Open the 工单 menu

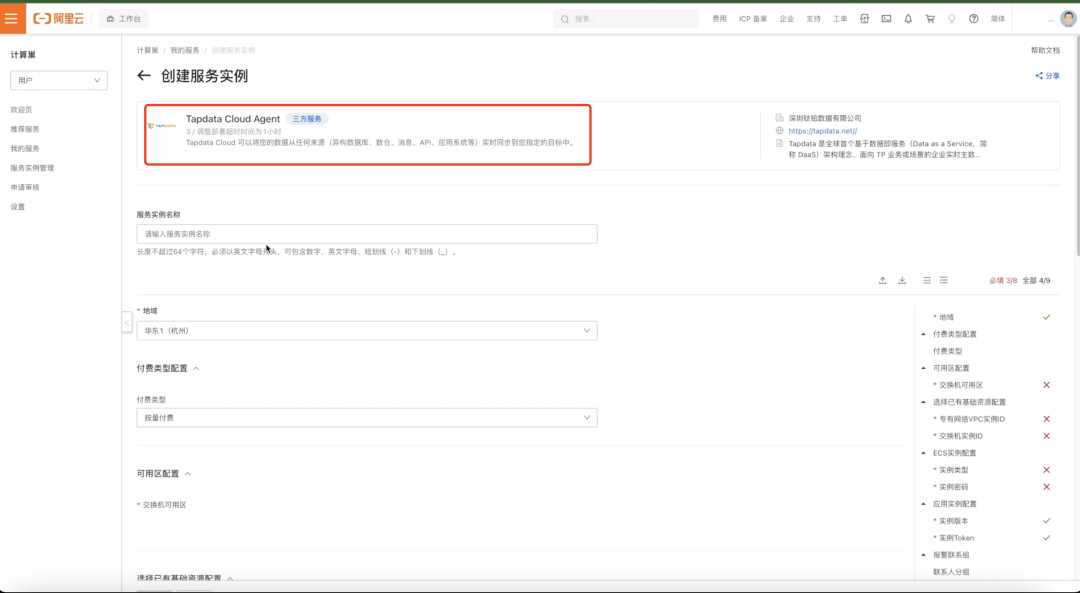click(x=840, y=19)
